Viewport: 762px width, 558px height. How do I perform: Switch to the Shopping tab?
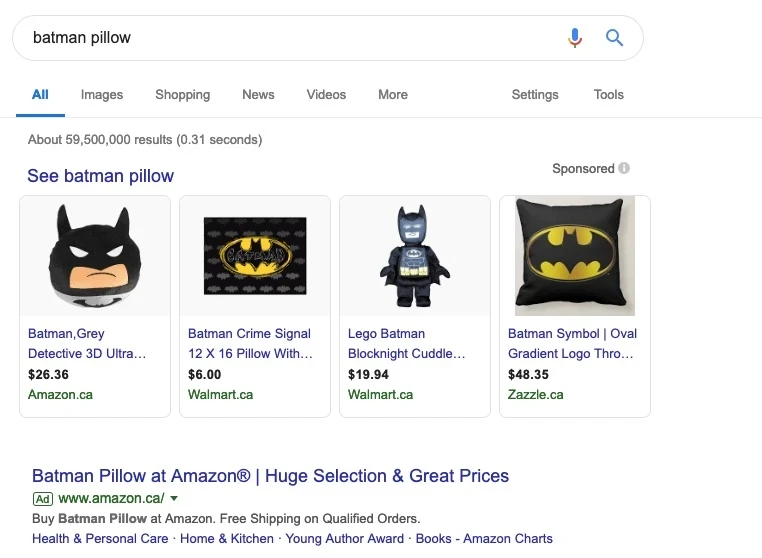[x=182, y=95]
